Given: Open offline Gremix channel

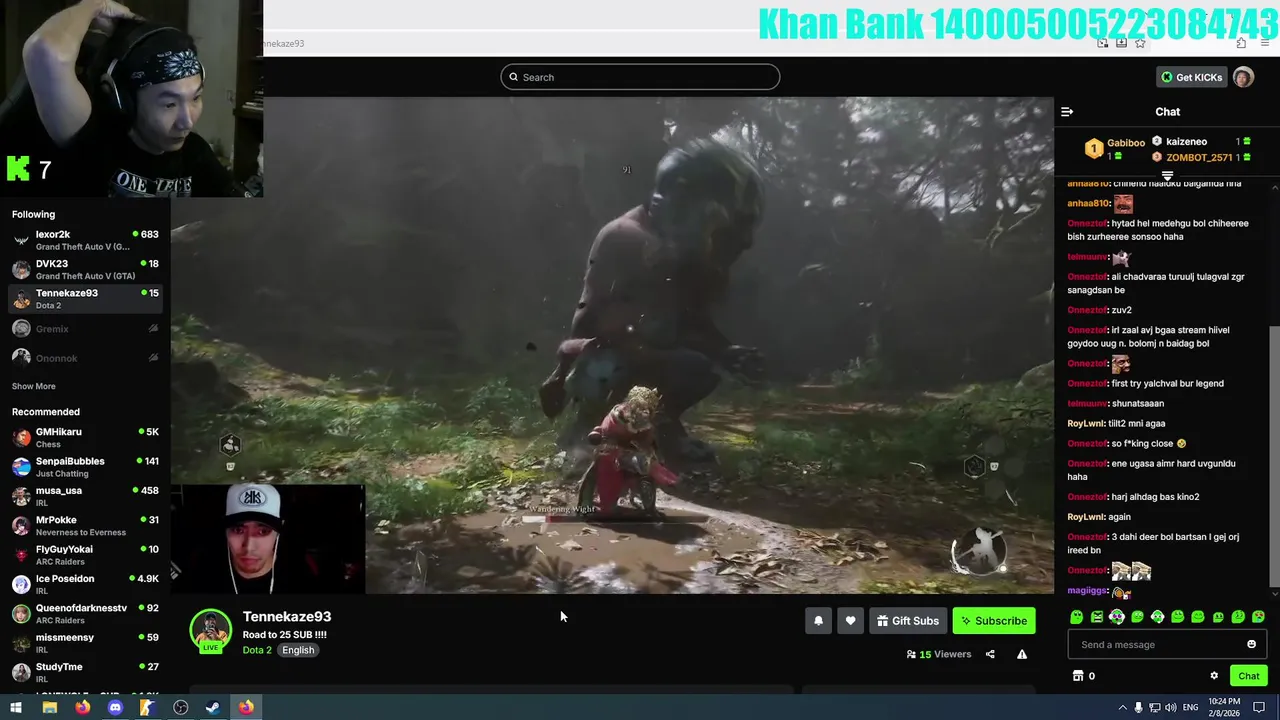Looking at the screenshot, I should point(85,328).
